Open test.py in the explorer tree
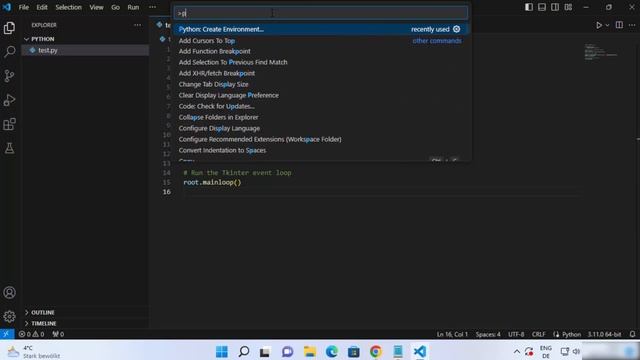This screenshot has height=360, width=640. coord(85,50)
